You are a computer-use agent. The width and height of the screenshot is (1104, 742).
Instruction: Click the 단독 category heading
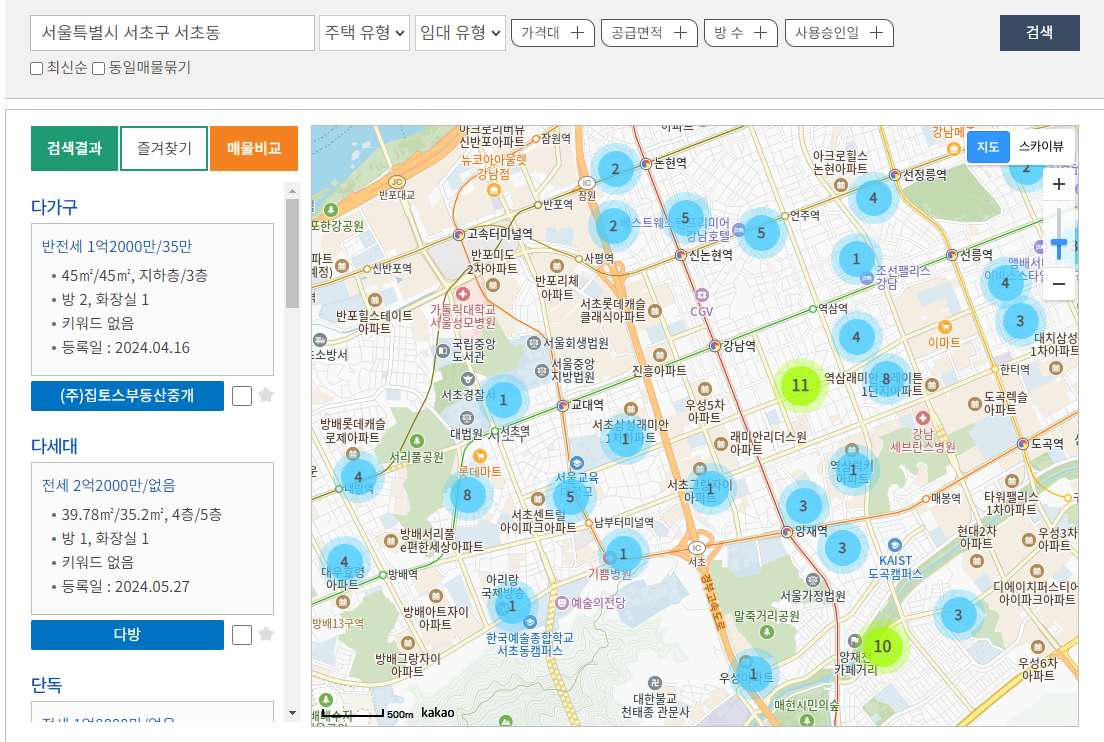point(46,684)
